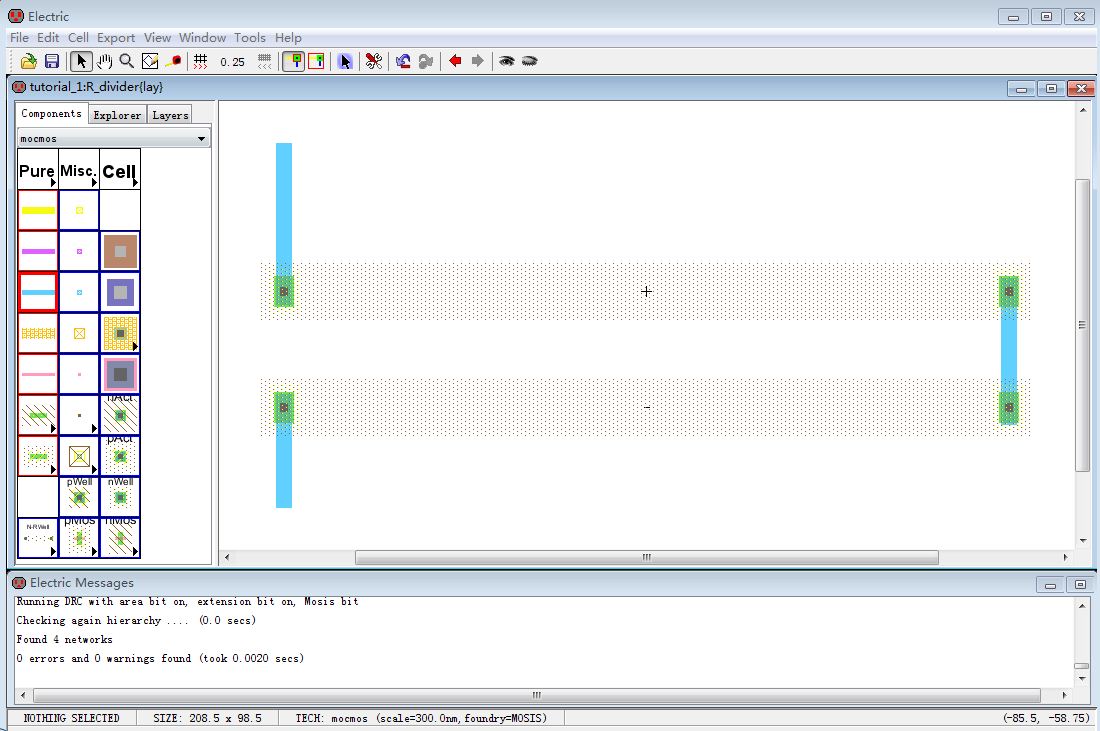Choose the green hatched active arc
The image size is (1100, 731).
coord(38,415)
